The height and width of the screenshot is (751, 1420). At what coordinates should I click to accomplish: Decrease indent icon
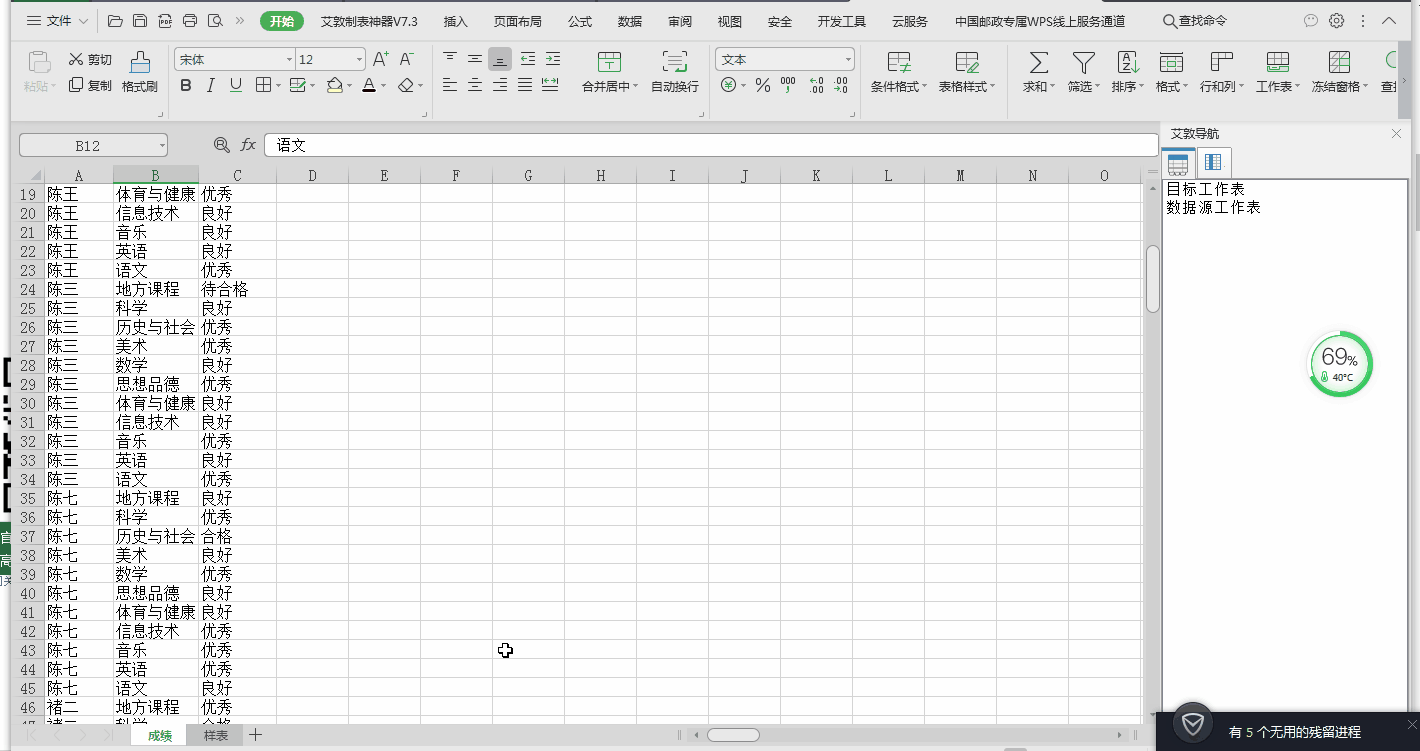pyautogui.click(x=528, y=59)
